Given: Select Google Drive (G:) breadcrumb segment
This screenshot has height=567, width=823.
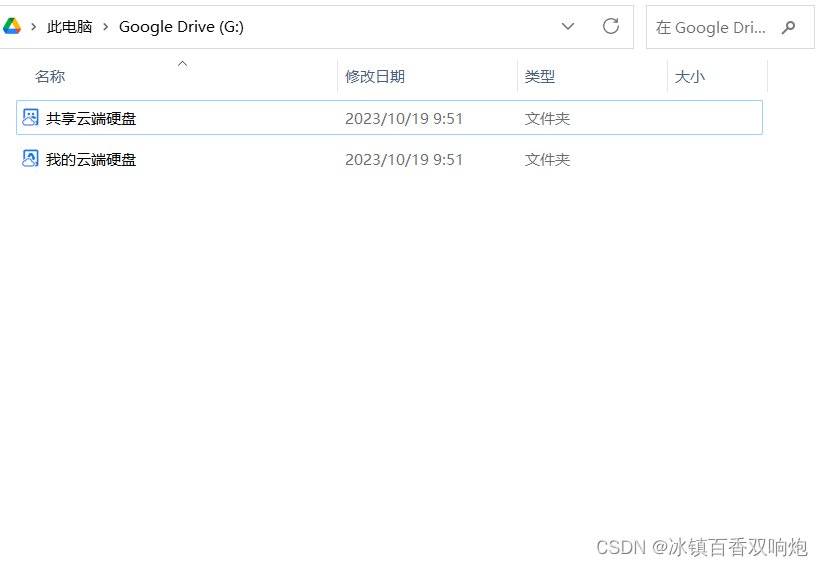Looking at the screenshot, I should [x=181, y=27].
